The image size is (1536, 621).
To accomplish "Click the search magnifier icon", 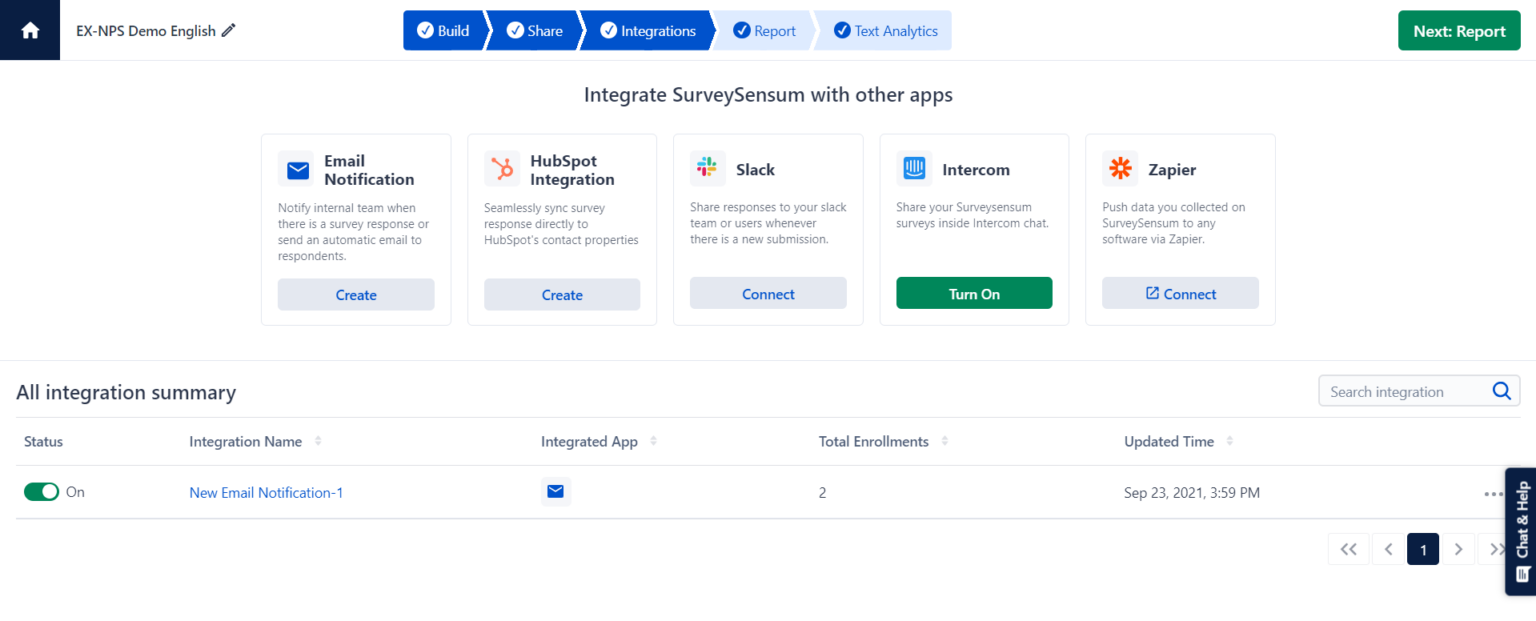I will pos(1501,391).
